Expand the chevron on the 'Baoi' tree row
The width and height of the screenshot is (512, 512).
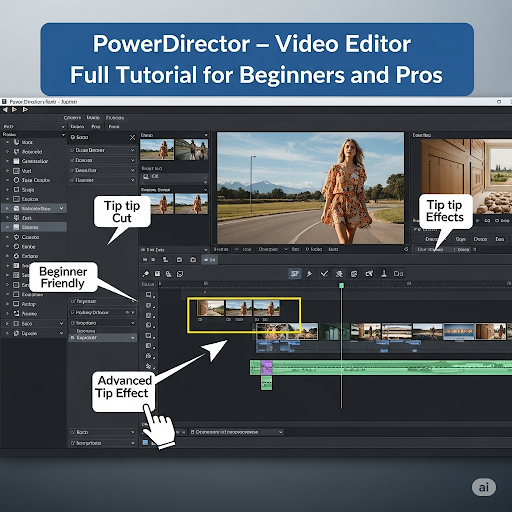[61, 324]
